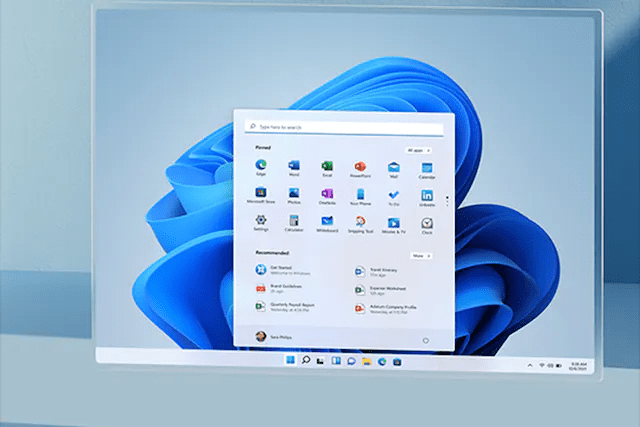Launch PowerPoint from pinned apps
The width and height of the screenshot is (640, 427).
coord(360,169)
